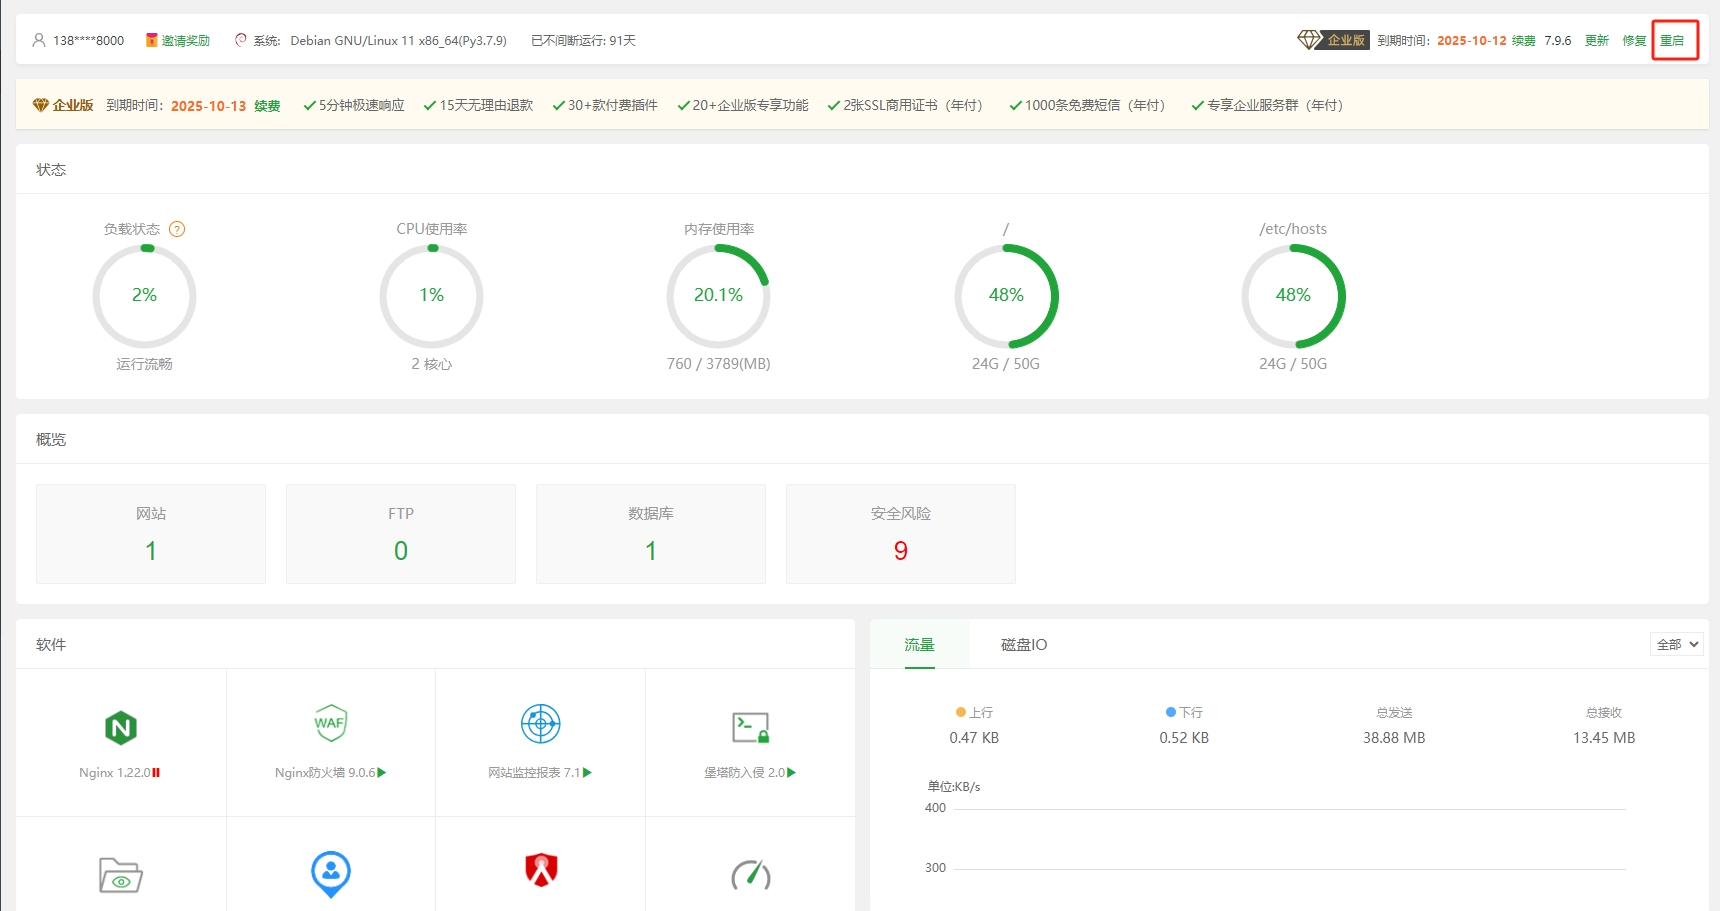
Task: Open the red shield software icon
Action: [x=541, y=870]
